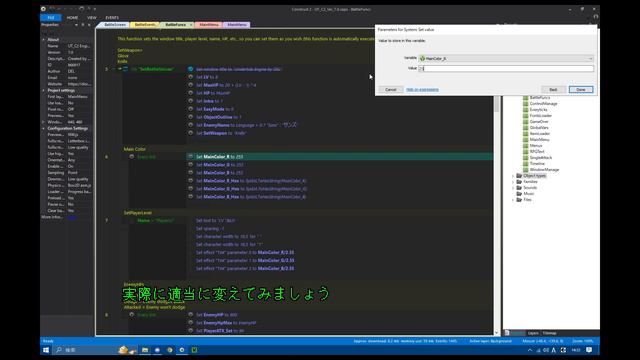Open the ControlManage event sheet
The height and width of the screenshot is (360, 640).
point(543,104)
